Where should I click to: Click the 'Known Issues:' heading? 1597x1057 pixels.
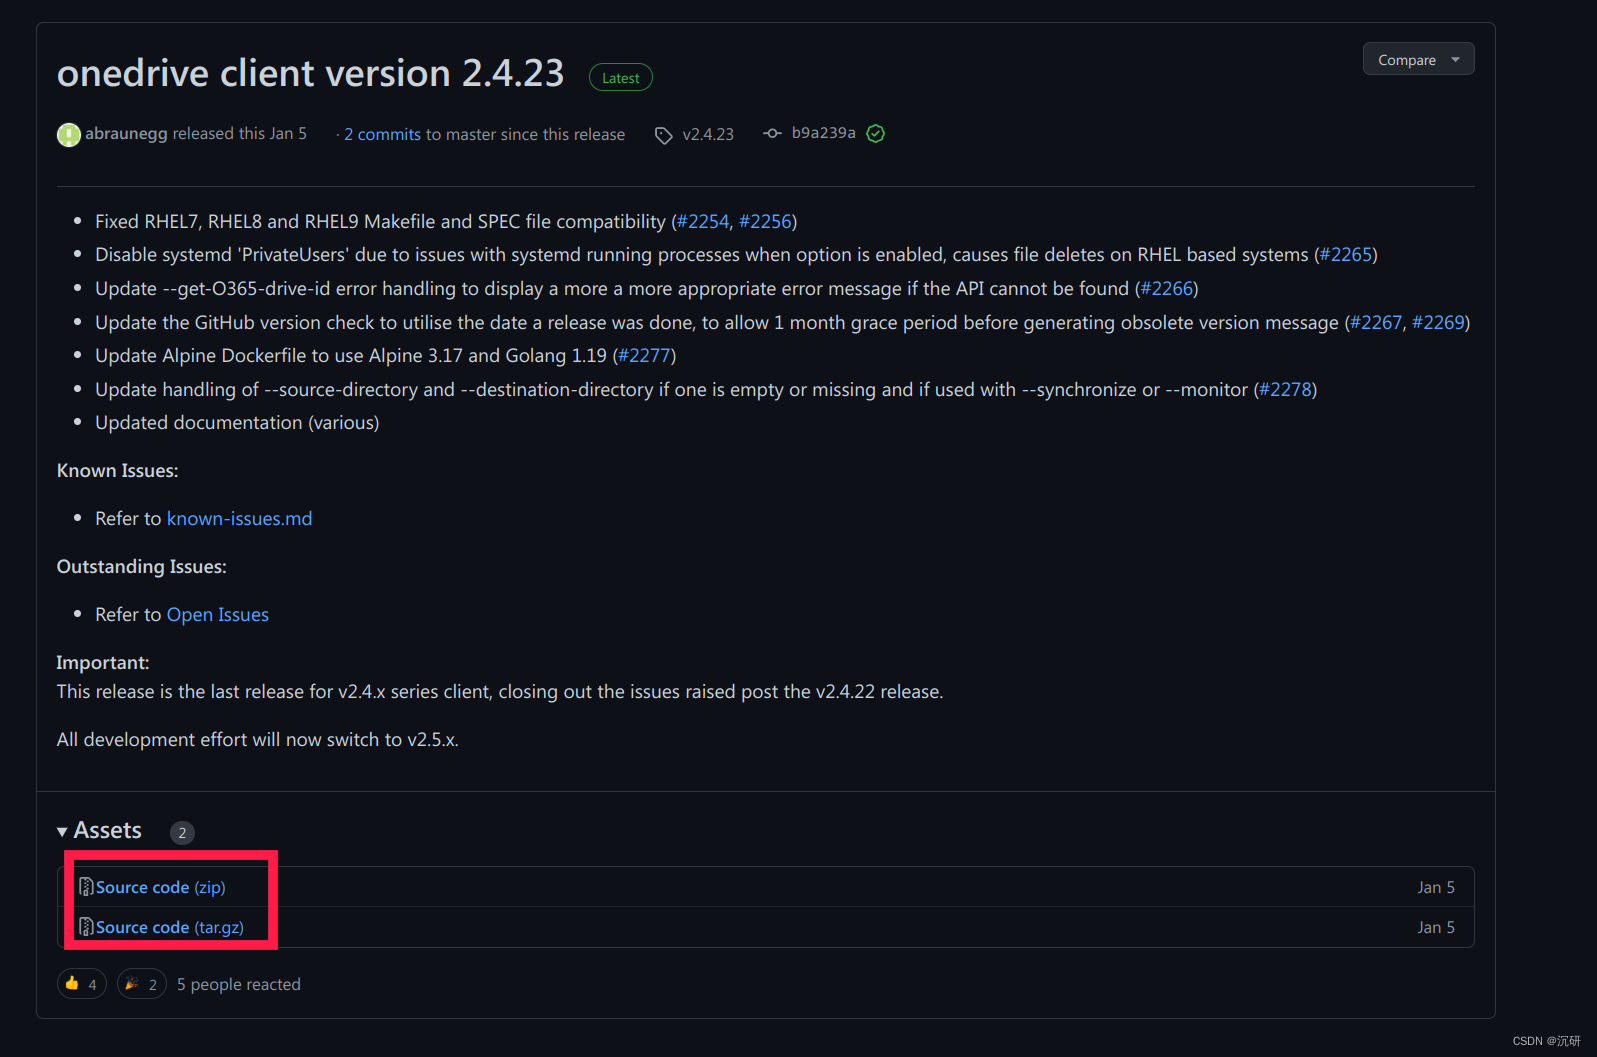coord(118,471)
